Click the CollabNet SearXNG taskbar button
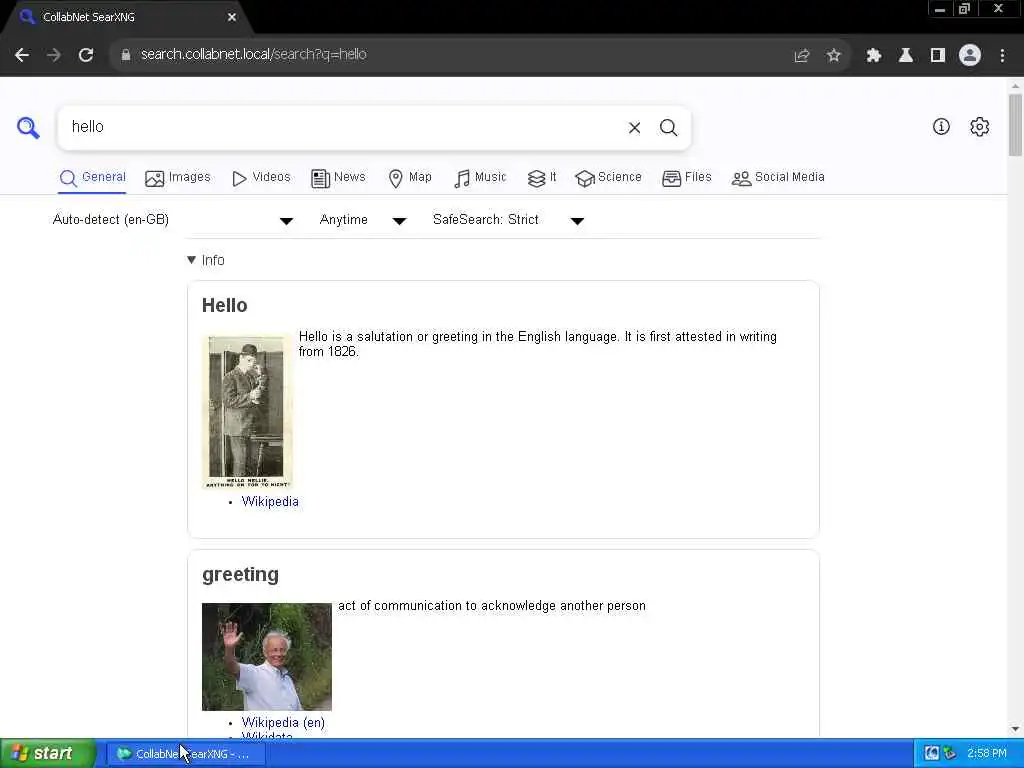Screen dimensions: 1024x768 [187, 754]
